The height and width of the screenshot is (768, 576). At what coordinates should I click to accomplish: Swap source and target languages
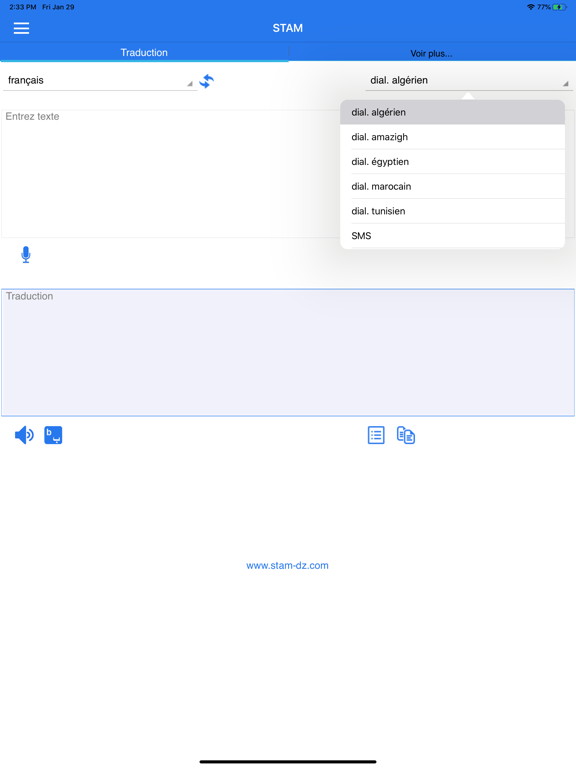pos(207,81)
